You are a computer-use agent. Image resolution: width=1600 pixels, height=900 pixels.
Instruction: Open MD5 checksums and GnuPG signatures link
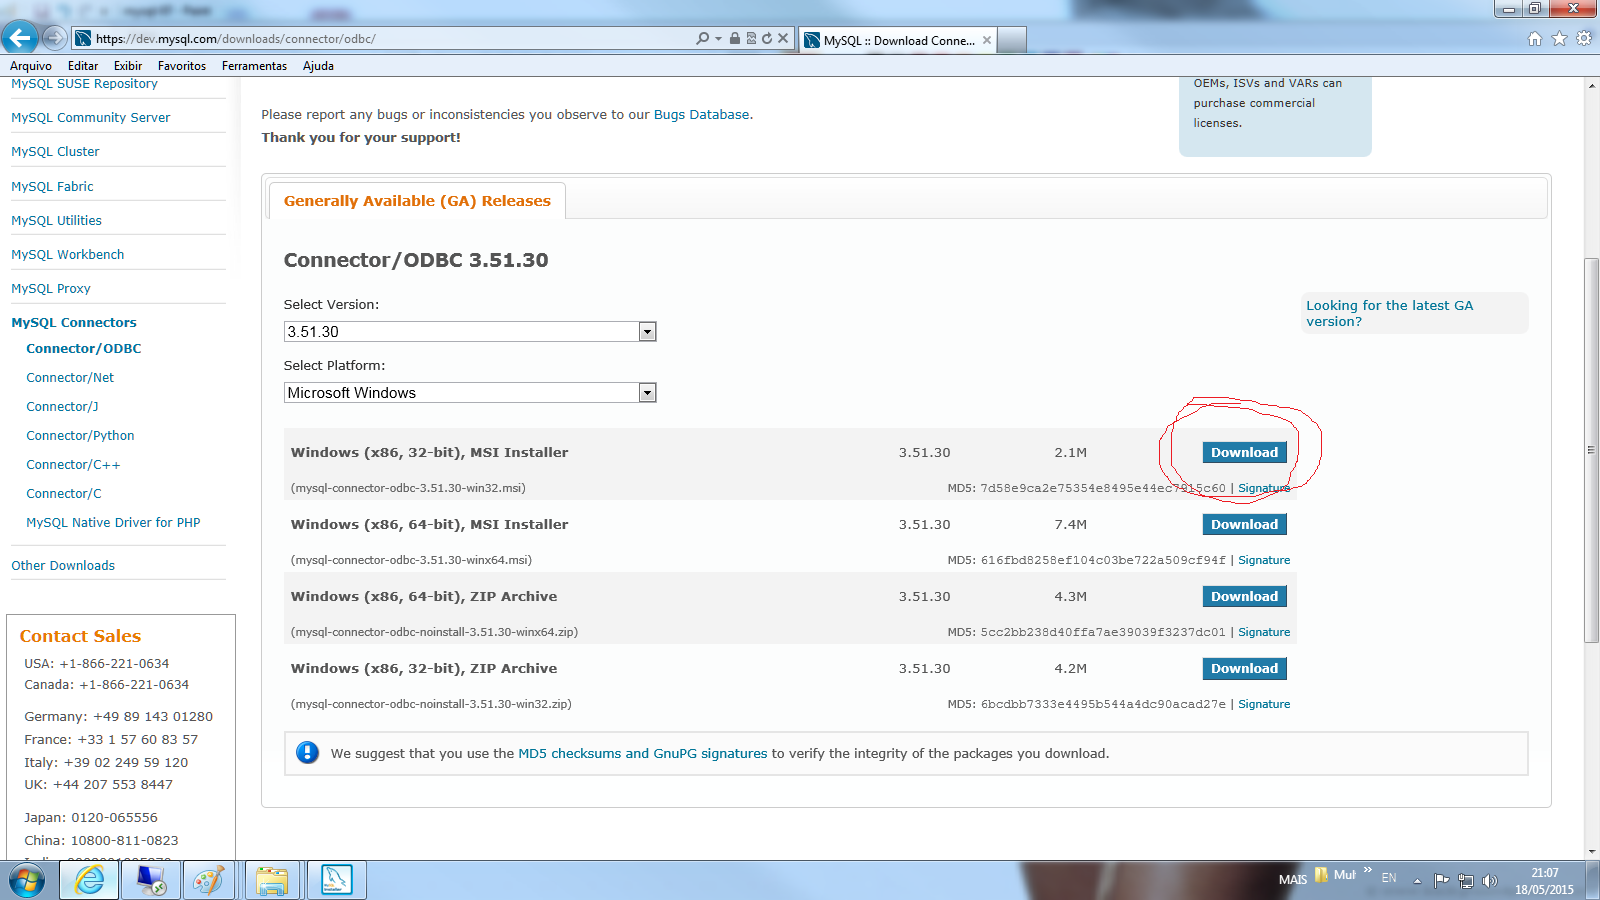tap(643, 754)
